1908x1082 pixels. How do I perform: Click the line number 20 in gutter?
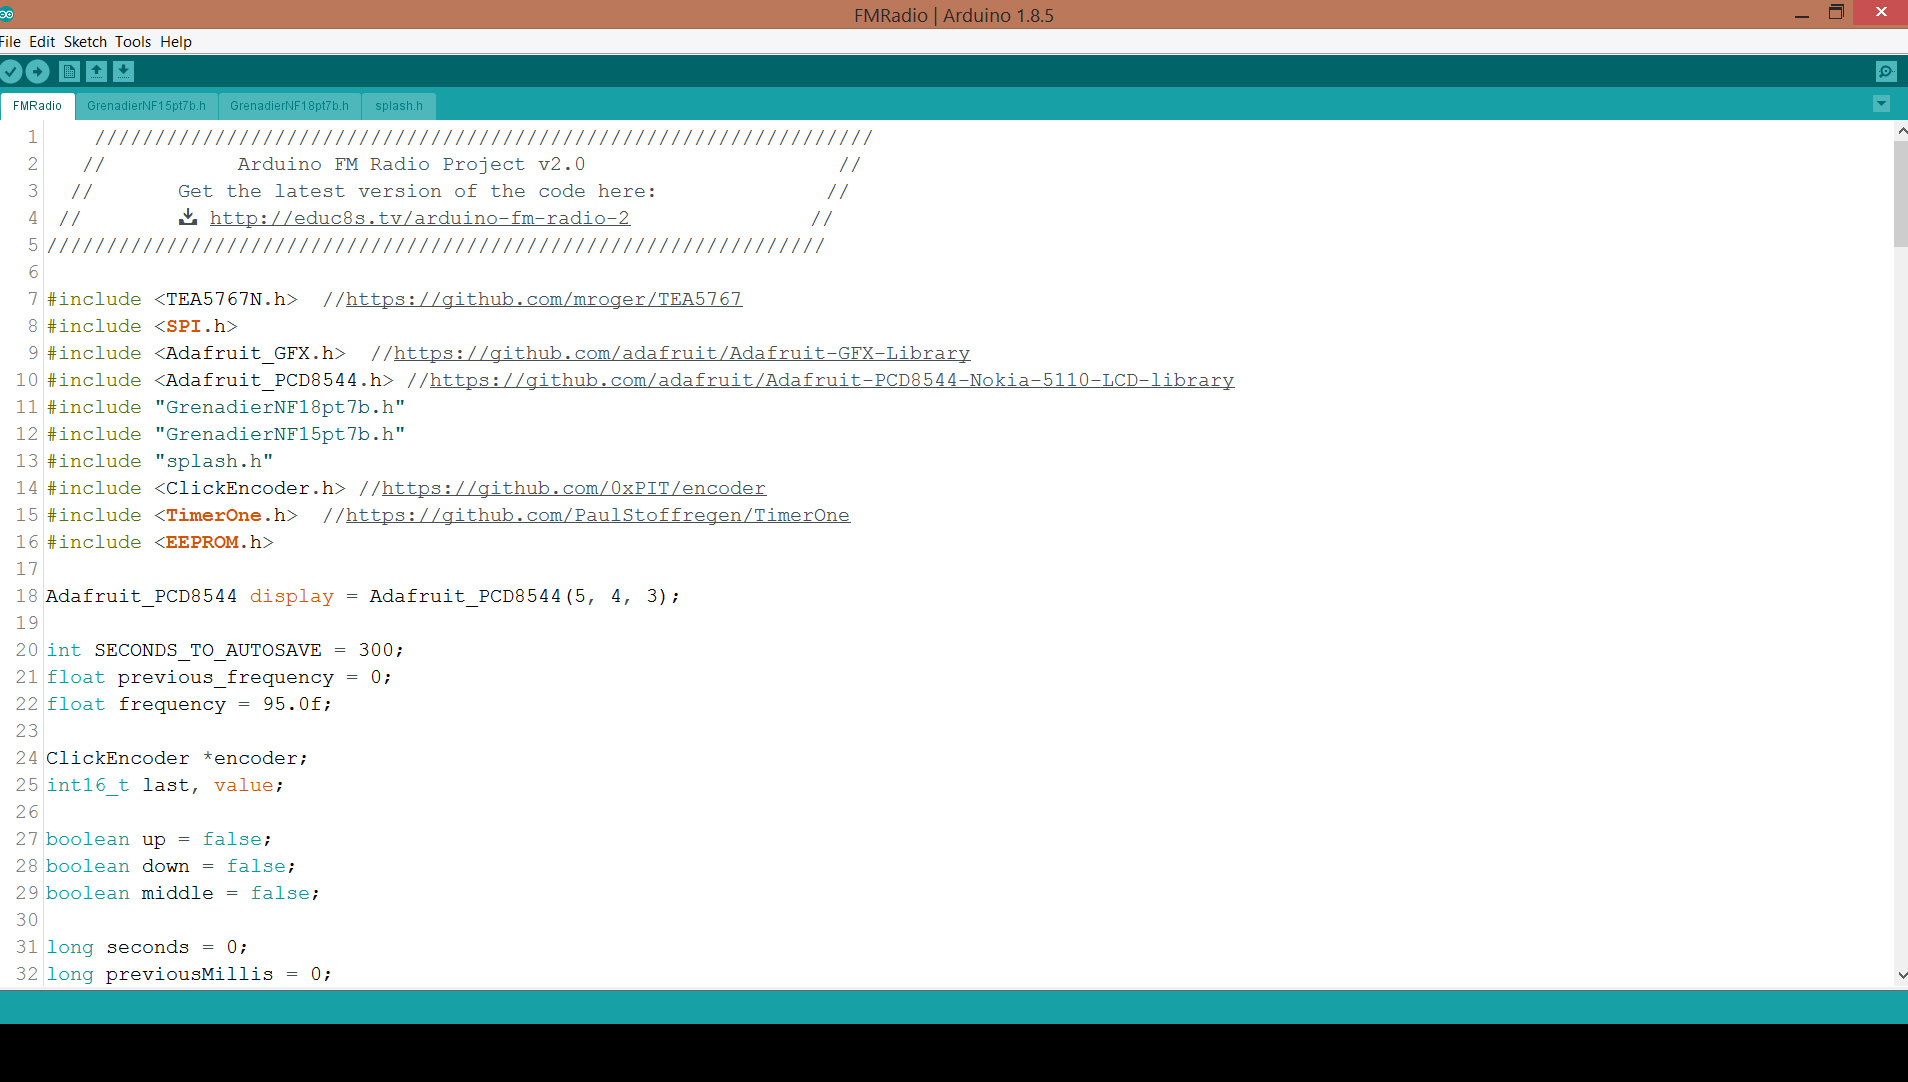coord(27,650)
